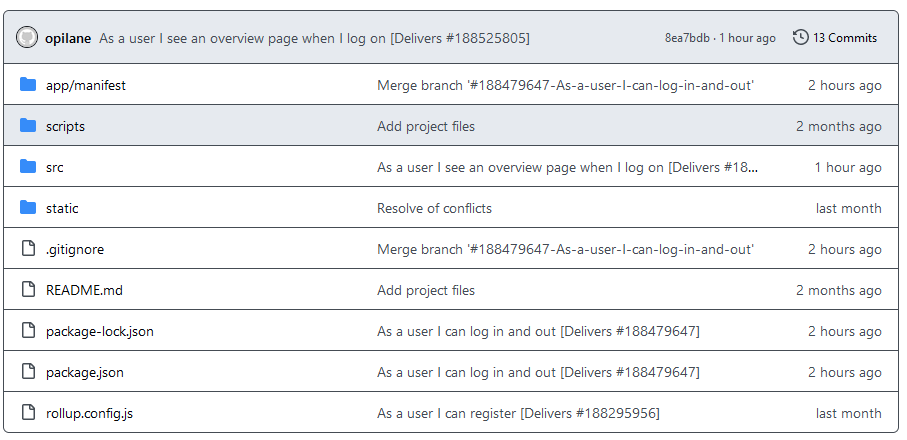Click the opilane user avatar
907x440 pixels.
point(27,38)
